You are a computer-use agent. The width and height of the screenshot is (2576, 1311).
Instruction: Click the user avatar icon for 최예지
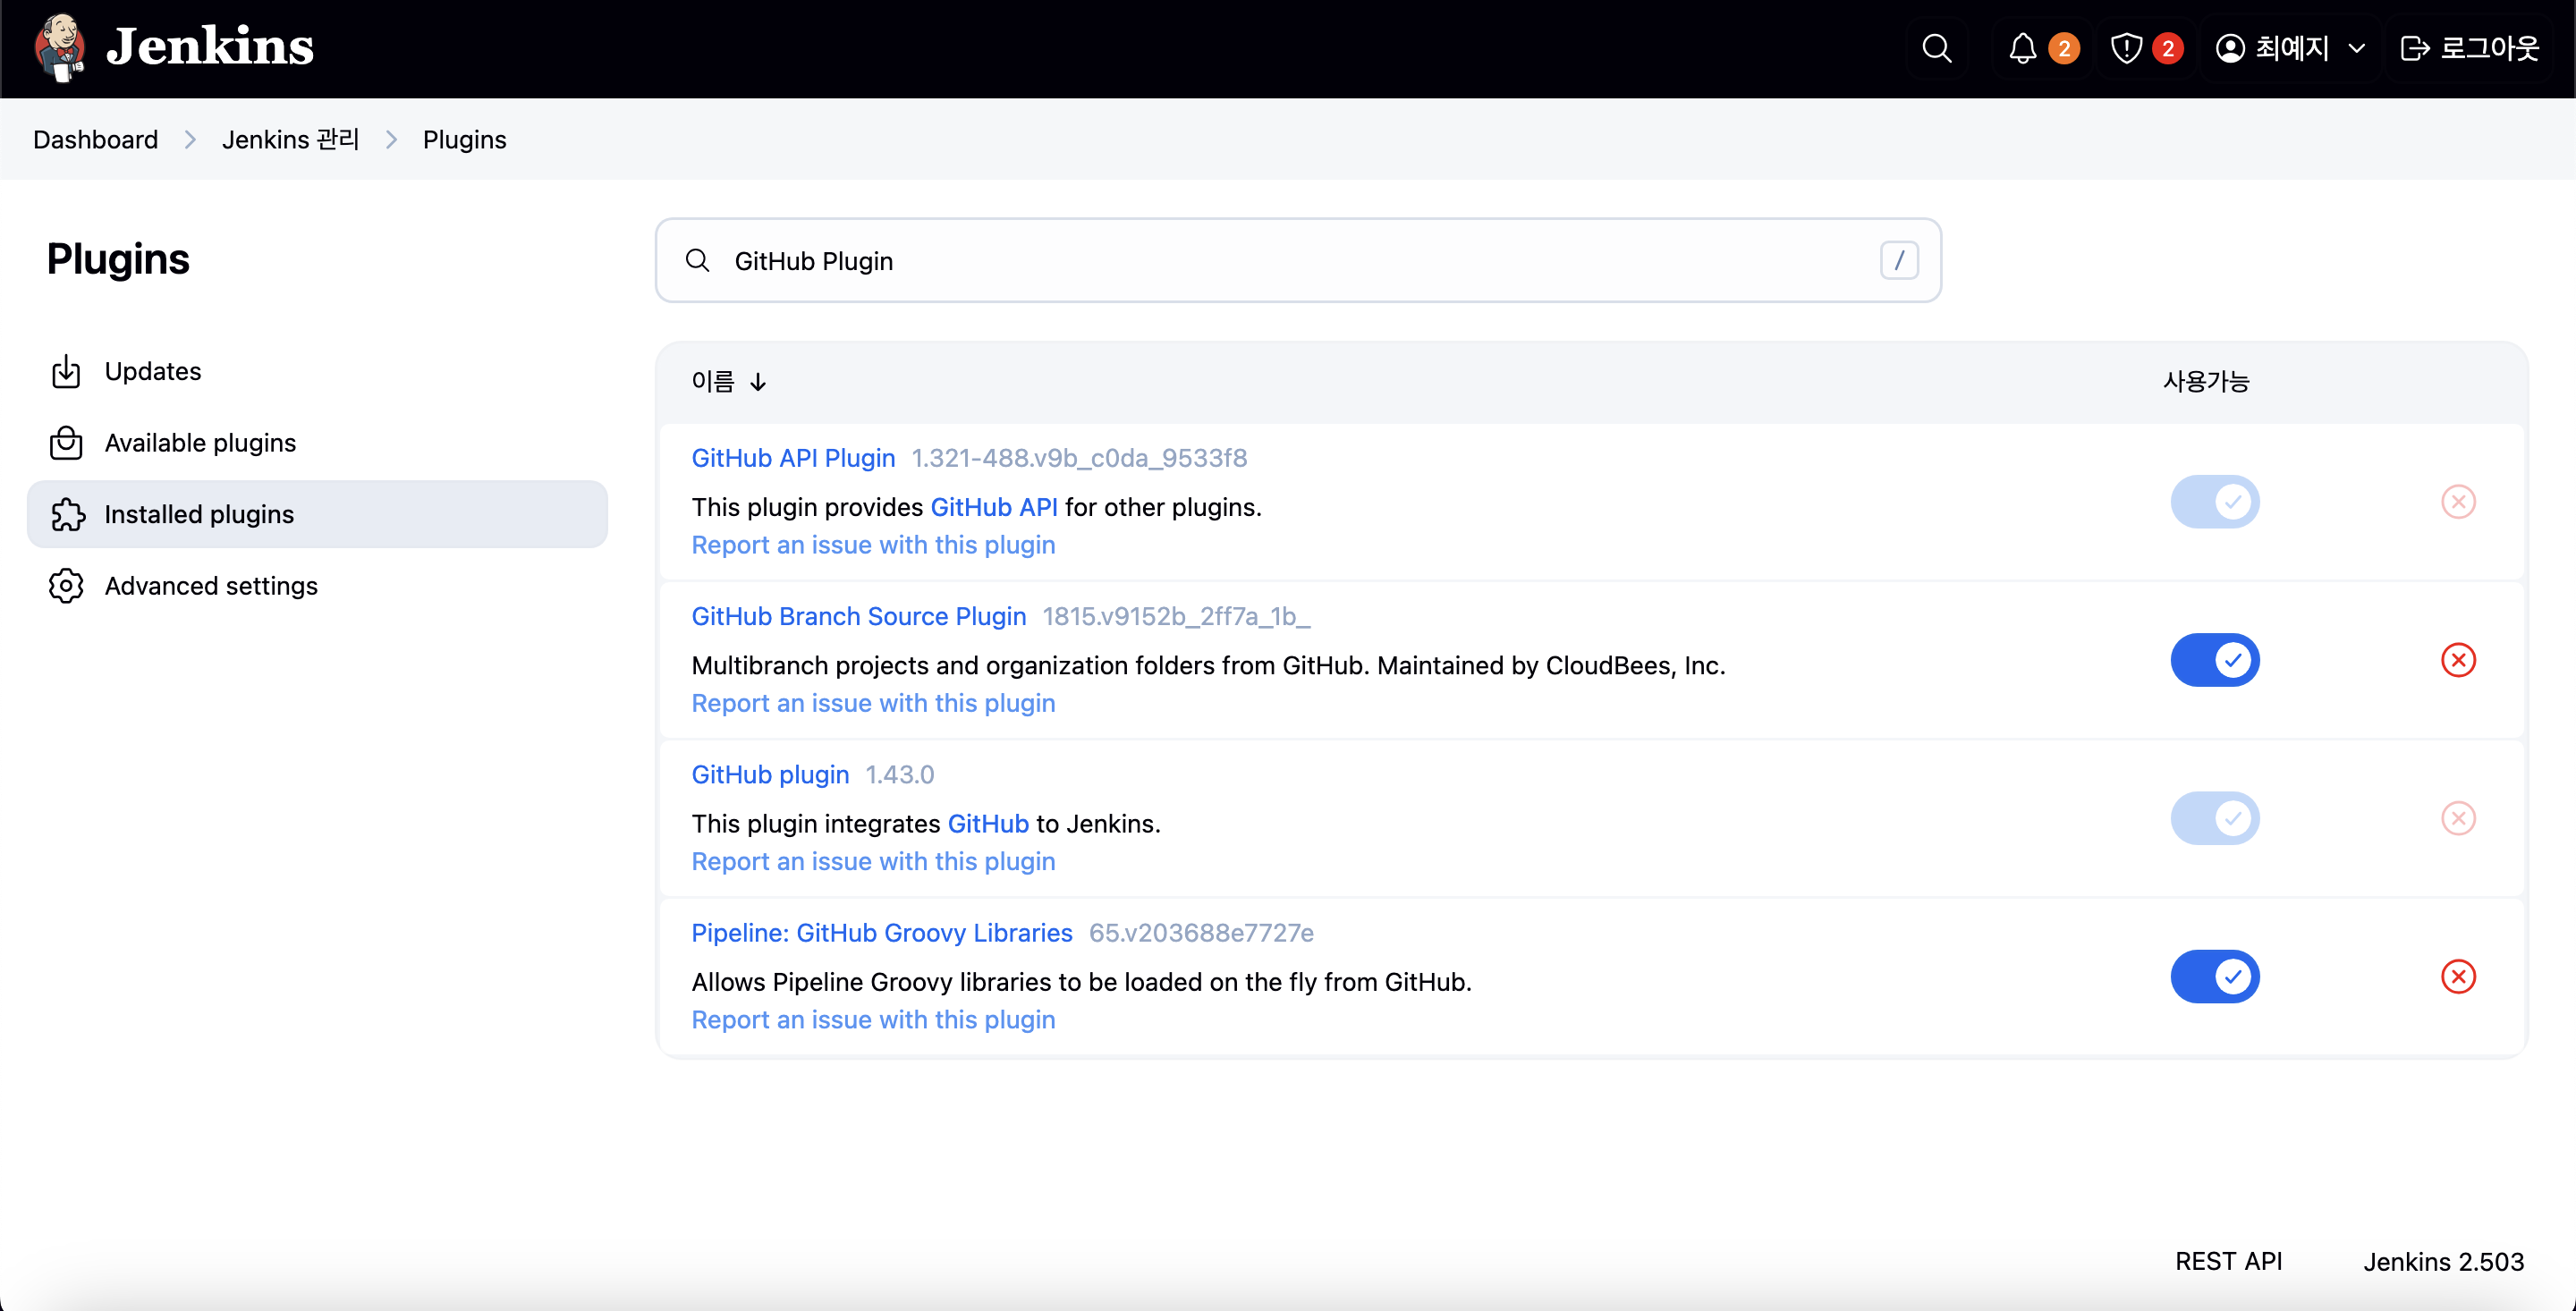[x=2230, y=48]
